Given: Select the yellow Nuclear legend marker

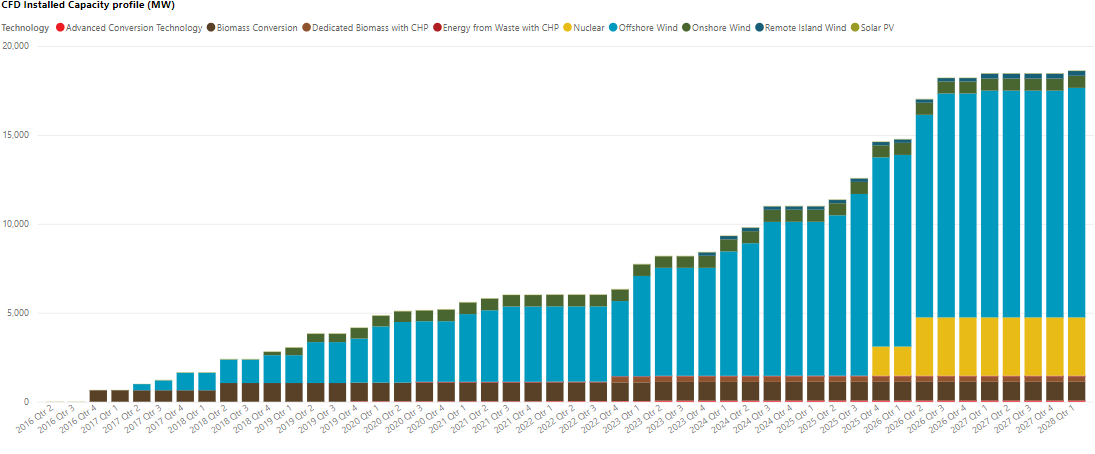Looking at the screenshot, I should pyautogui.click(x=567, y=27).
